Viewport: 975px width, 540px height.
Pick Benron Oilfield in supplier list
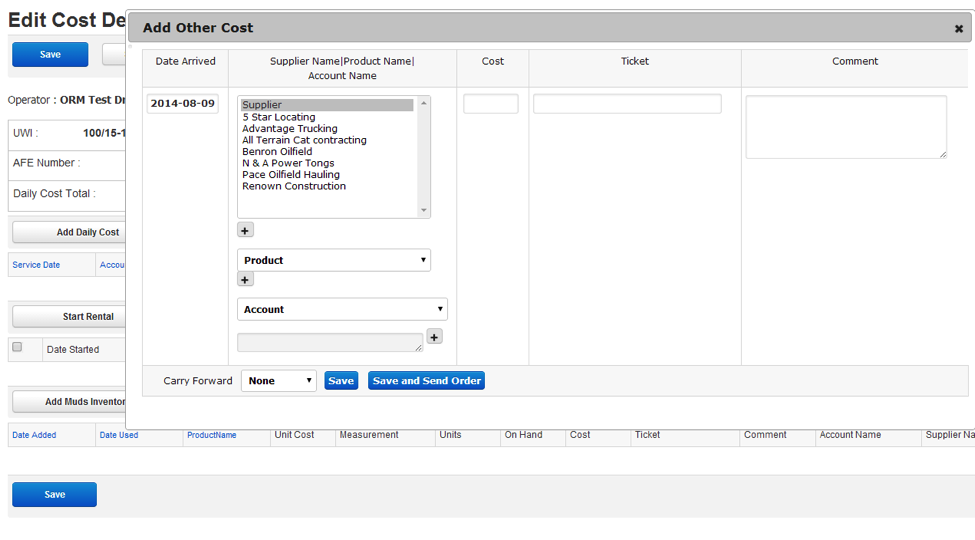click(x=276, y=152)
